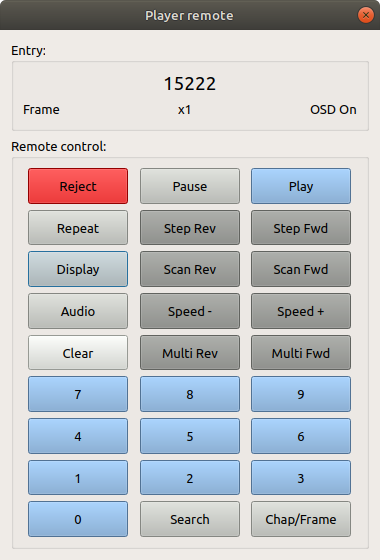
Task: Switch audio channel with the Audio button
Action: tap(78, 311)
